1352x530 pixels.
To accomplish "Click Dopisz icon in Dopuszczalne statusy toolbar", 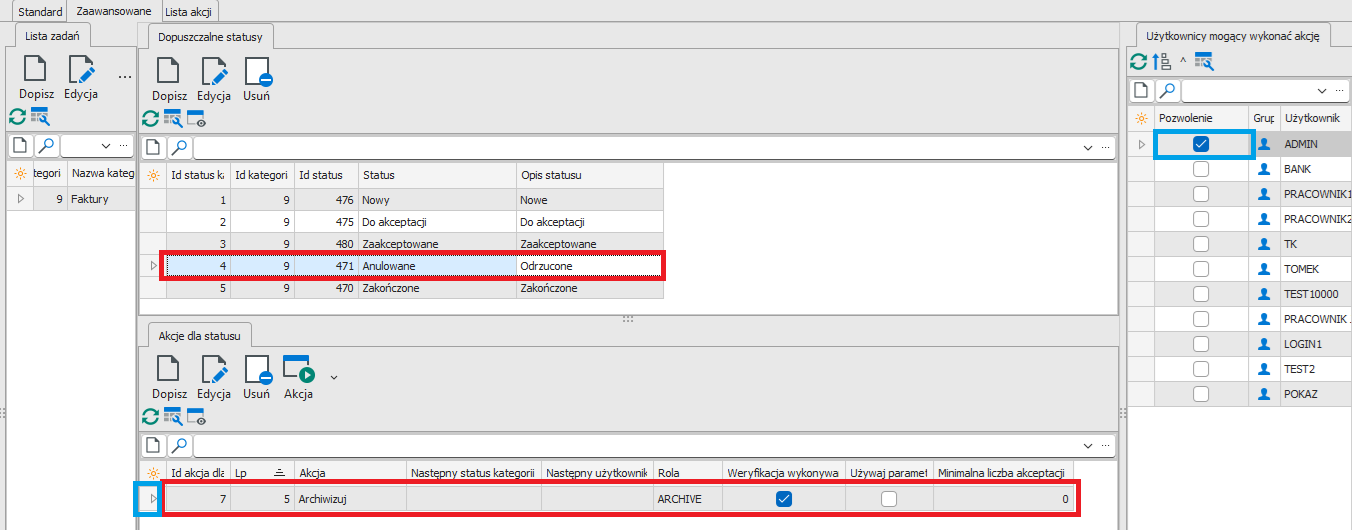I will click(170, 72).
